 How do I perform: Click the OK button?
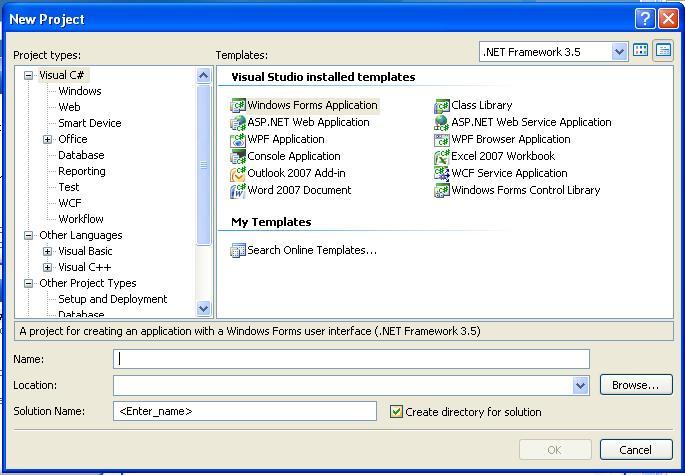coord(555,450)
